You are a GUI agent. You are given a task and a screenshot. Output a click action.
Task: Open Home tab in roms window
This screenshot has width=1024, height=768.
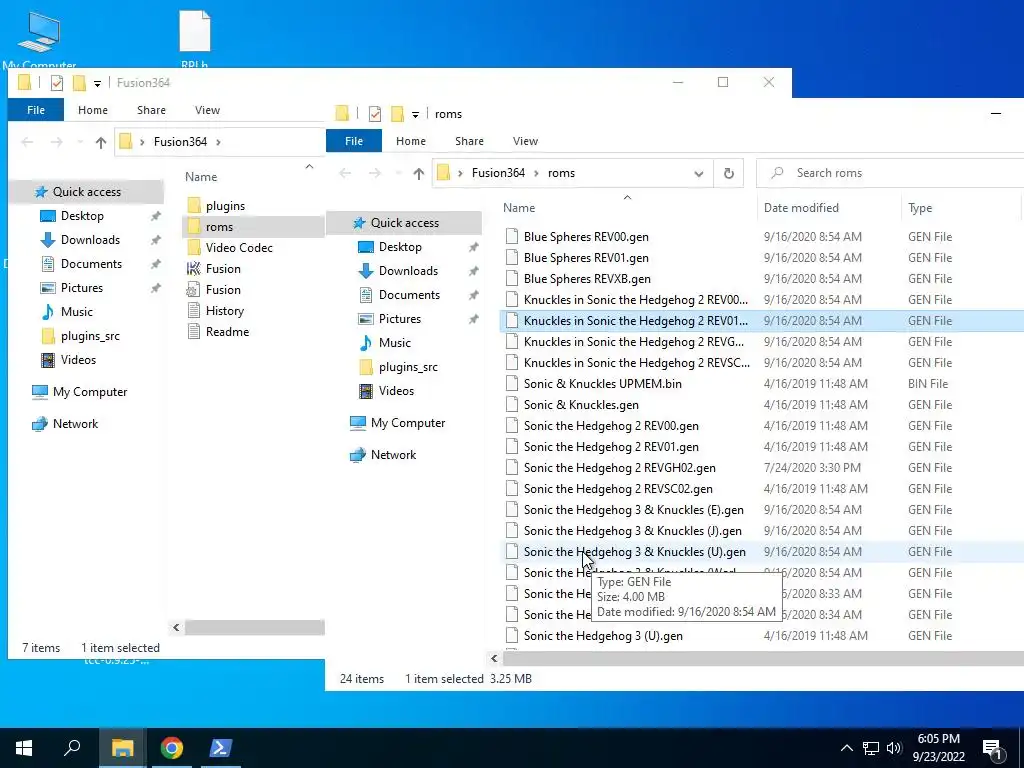(x=411, y=141)
